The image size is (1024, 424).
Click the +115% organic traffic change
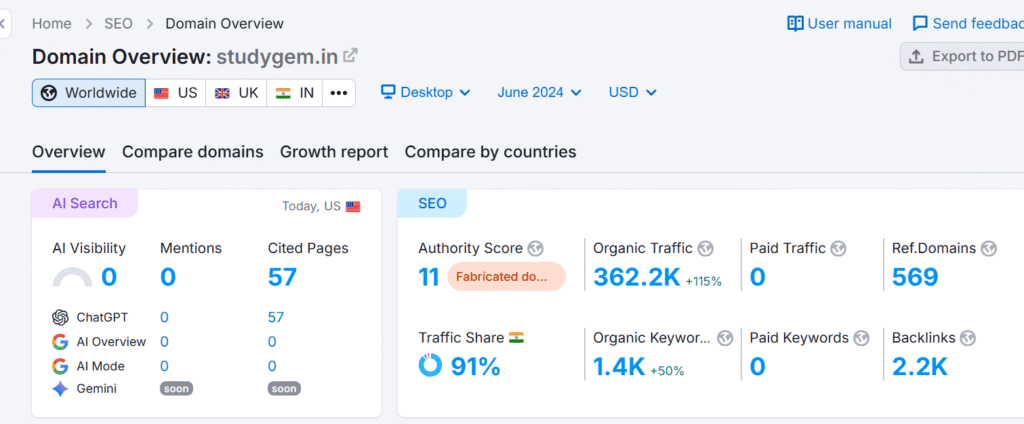(x=703, y=282)
